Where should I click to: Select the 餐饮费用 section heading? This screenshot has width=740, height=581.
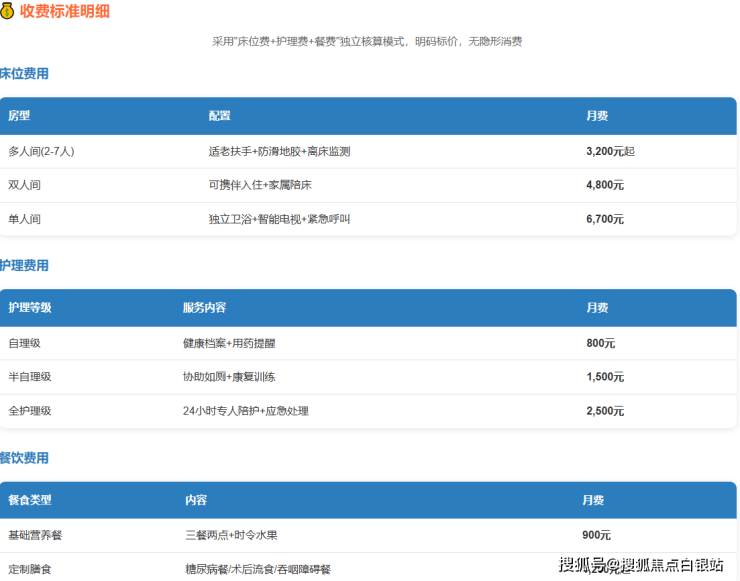(x=24, y=458)
